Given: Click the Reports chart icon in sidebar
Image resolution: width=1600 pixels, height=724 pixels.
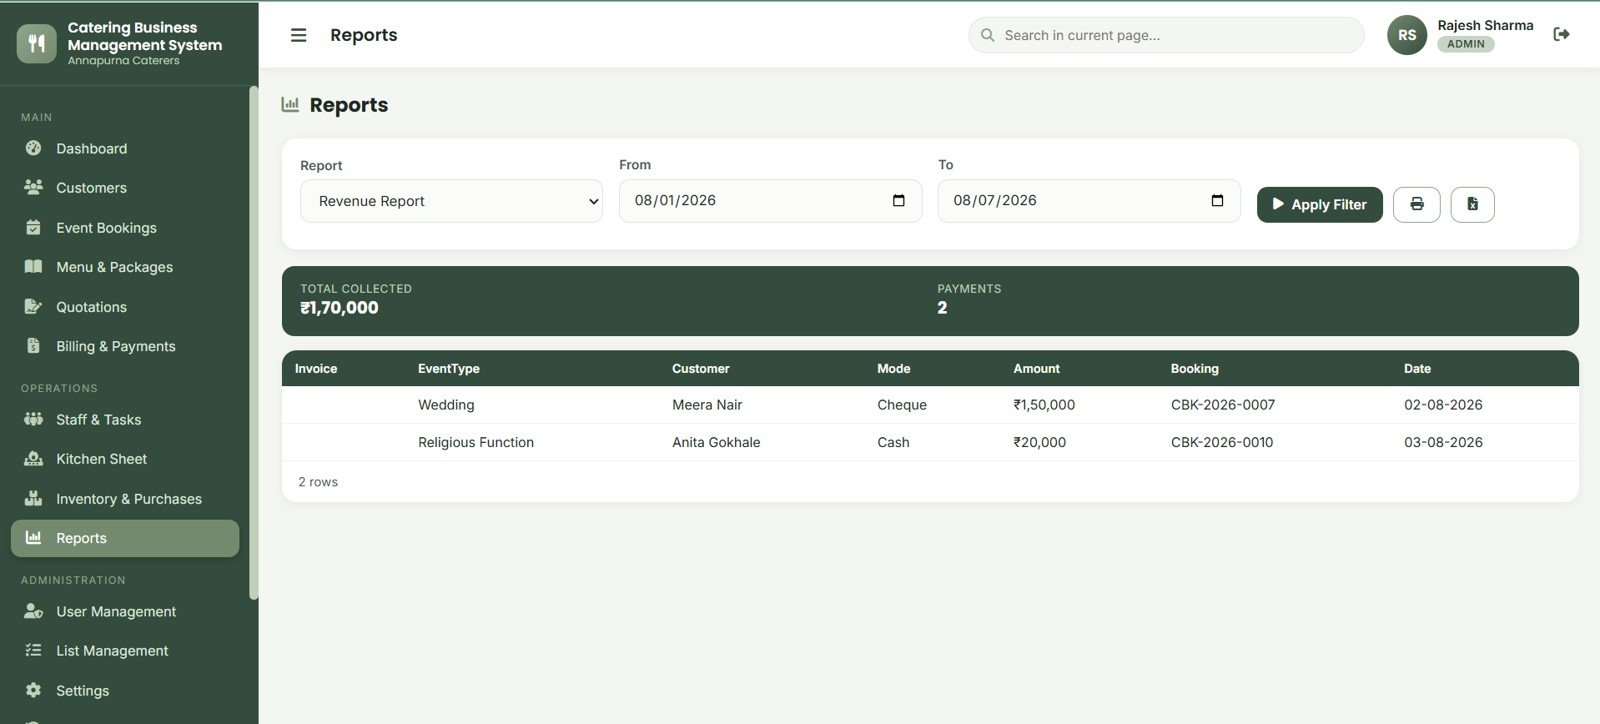Looking at the screenshot, I should tap(33, 537).
